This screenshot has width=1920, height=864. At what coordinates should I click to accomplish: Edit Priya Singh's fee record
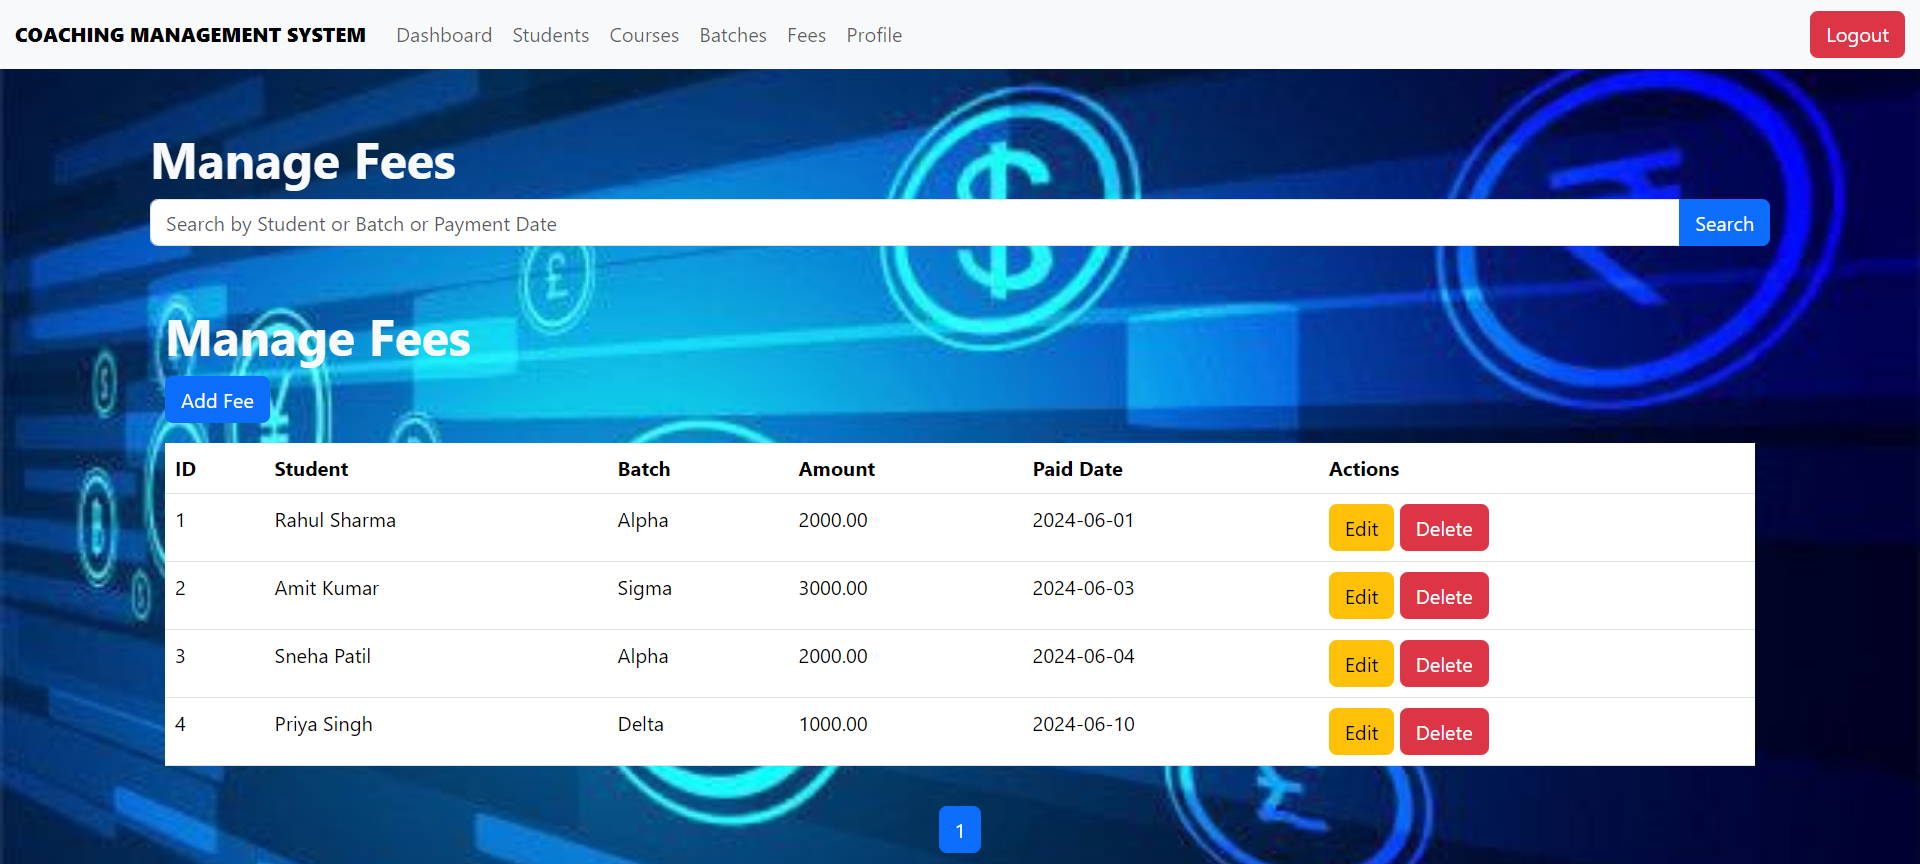click(x=1361, y=732)
